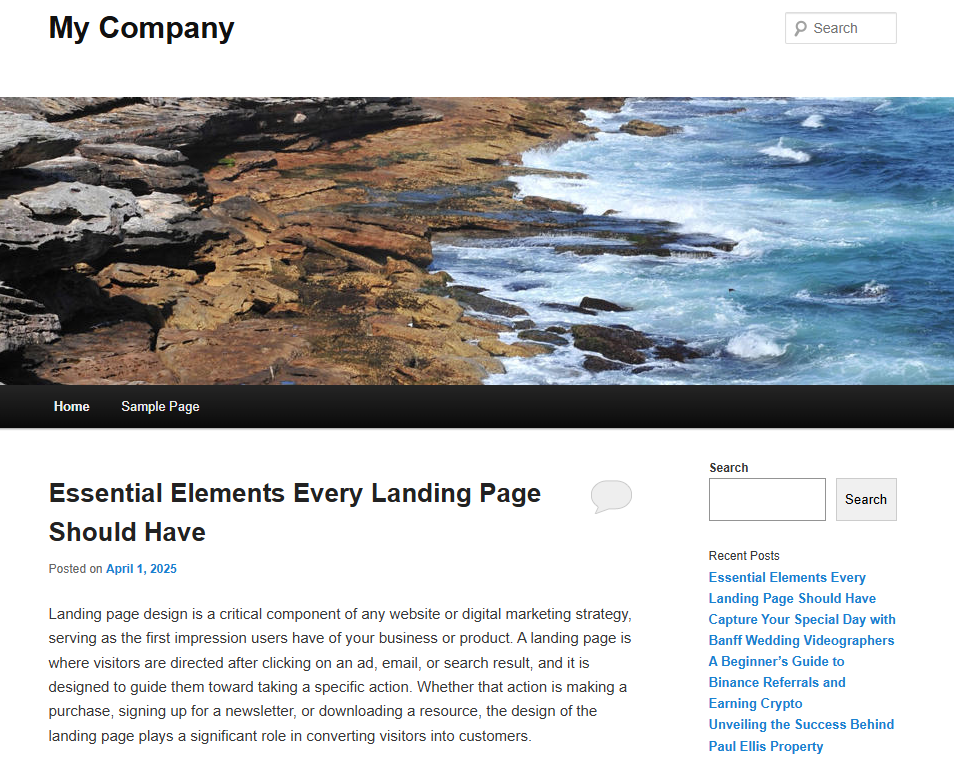Click the sidebar Search button
Screen dimensions: 954x757
pyautogui.click(x=866, y=500)
